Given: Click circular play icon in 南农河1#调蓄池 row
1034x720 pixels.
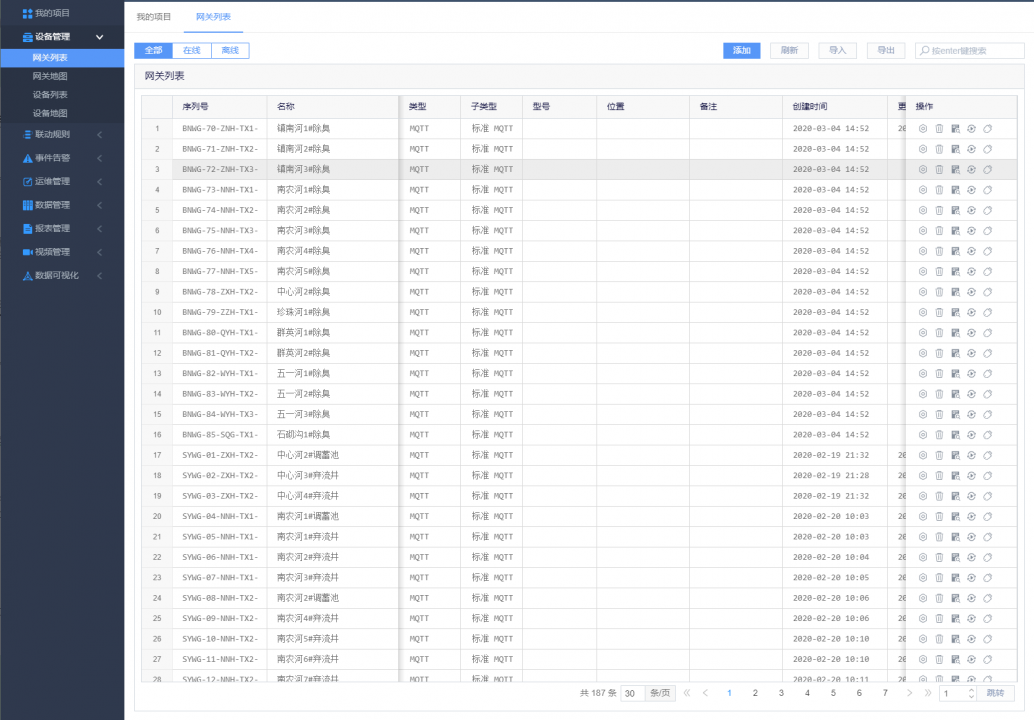Looking at the screenshot, I should (971, 517).
